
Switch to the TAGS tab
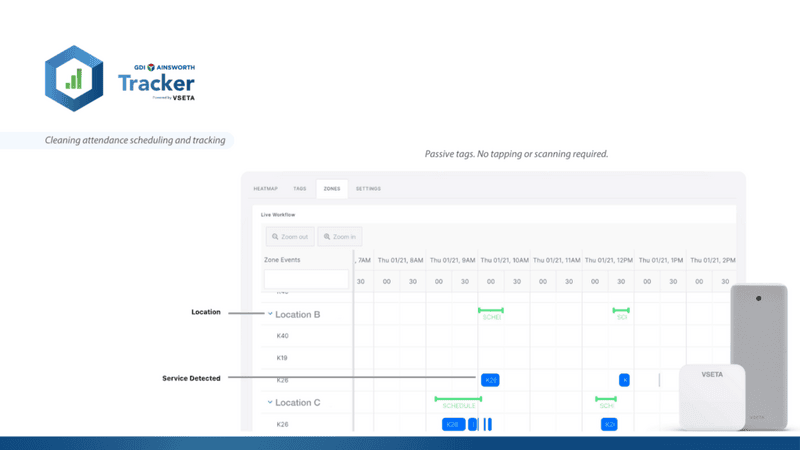299,189
